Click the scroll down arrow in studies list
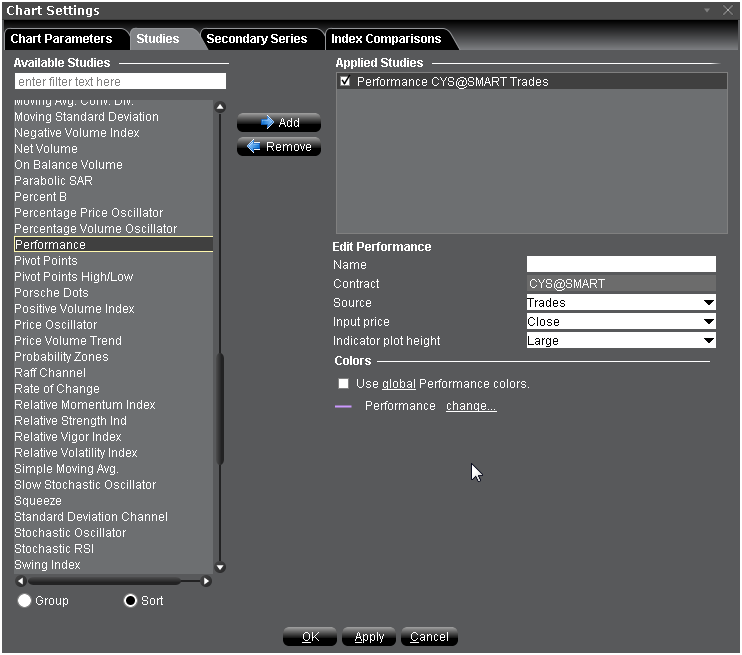This screenshot has height=655, width=742. tap(220, 567)
